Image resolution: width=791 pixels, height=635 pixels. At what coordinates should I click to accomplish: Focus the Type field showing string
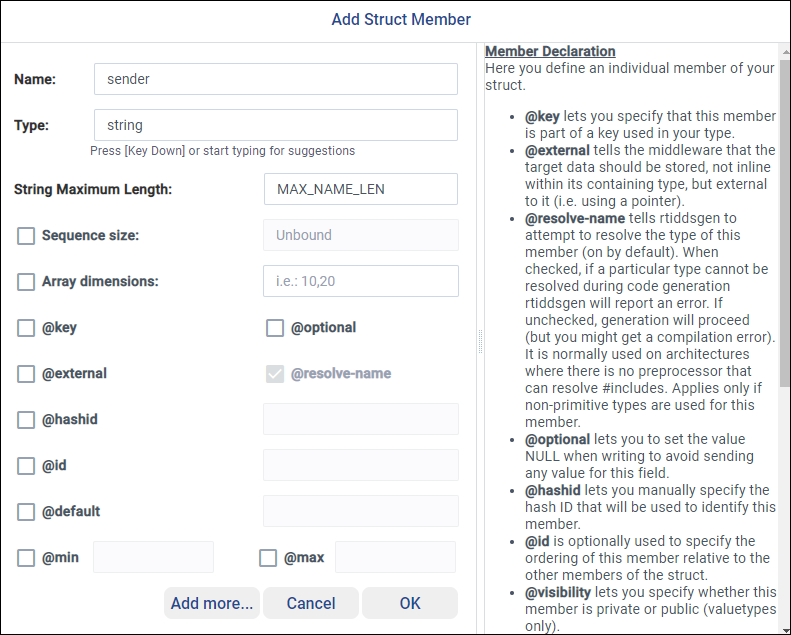pyautogui.click(x=275, y=125)
